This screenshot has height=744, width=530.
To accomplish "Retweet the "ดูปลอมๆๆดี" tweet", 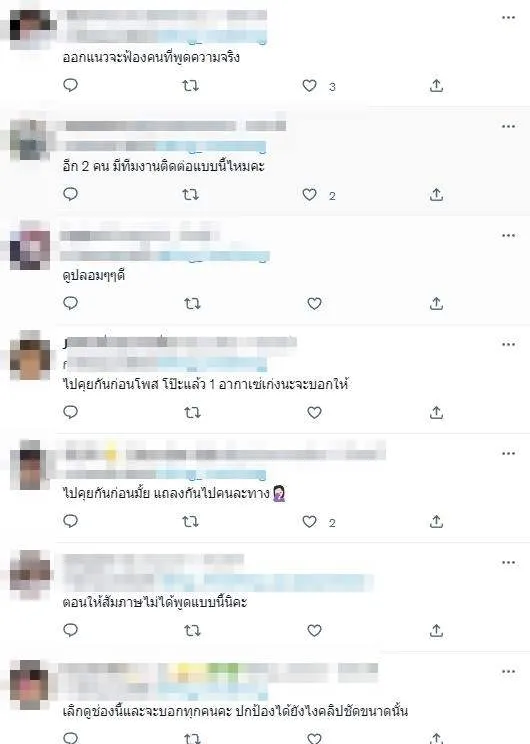I will pyautogui.click(x=192, y=304).
